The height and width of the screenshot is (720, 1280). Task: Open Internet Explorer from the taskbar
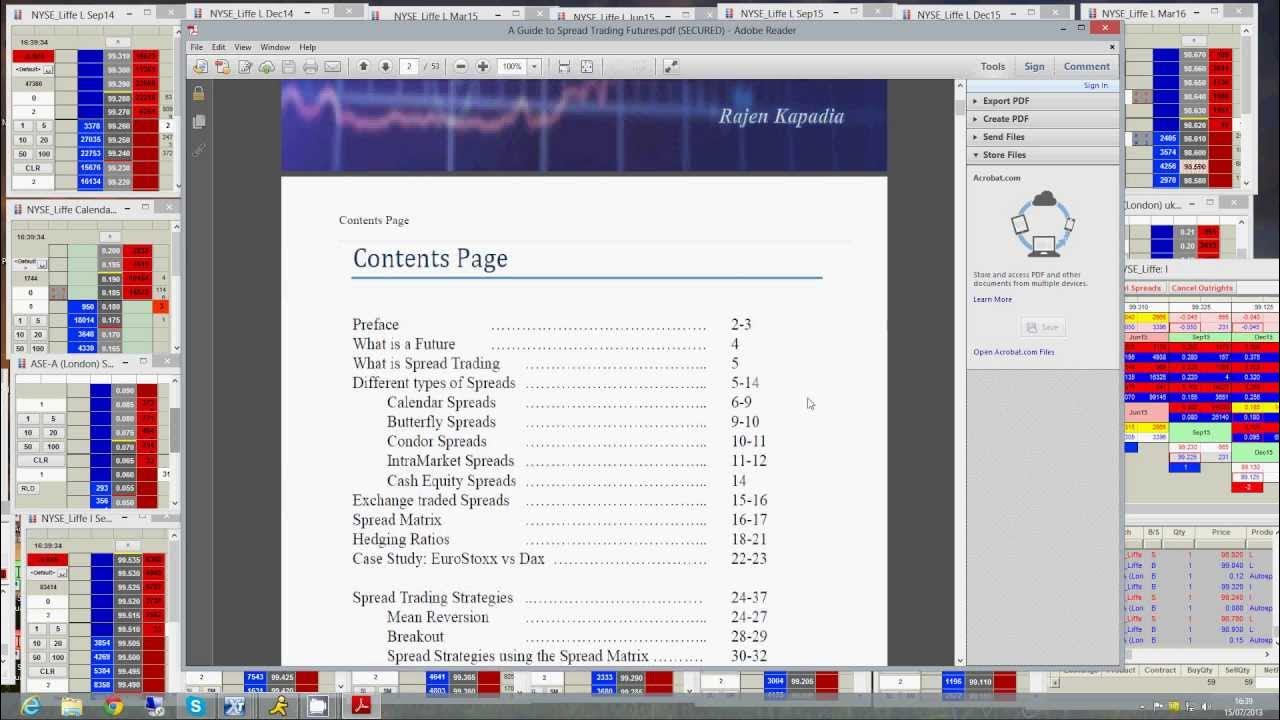31,706
